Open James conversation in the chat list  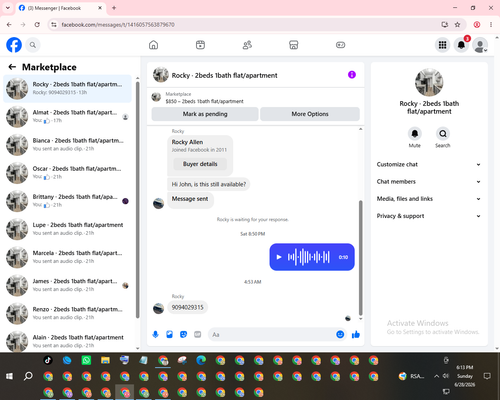pos(68,285)
